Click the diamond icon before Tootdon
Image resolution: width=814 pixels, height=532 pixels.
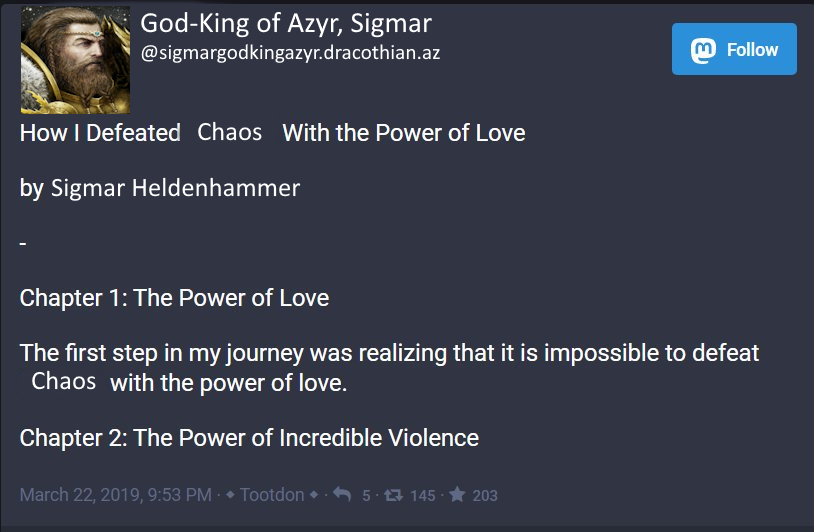tap(231, 495)
